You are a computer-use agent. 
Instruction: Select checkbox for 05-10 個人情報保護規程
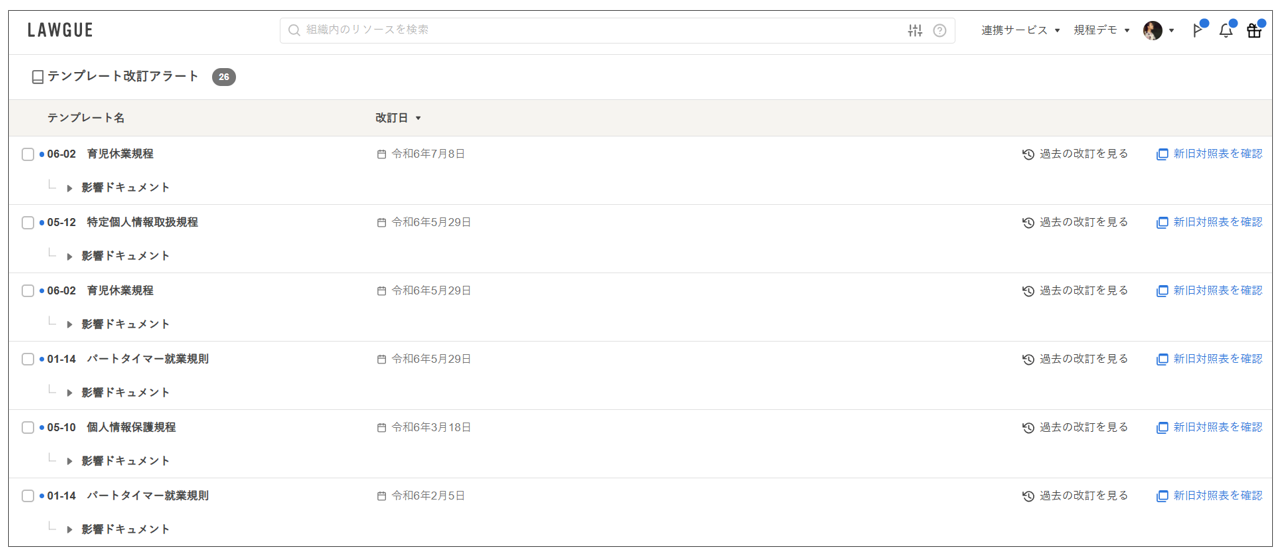tap(28, 428)
